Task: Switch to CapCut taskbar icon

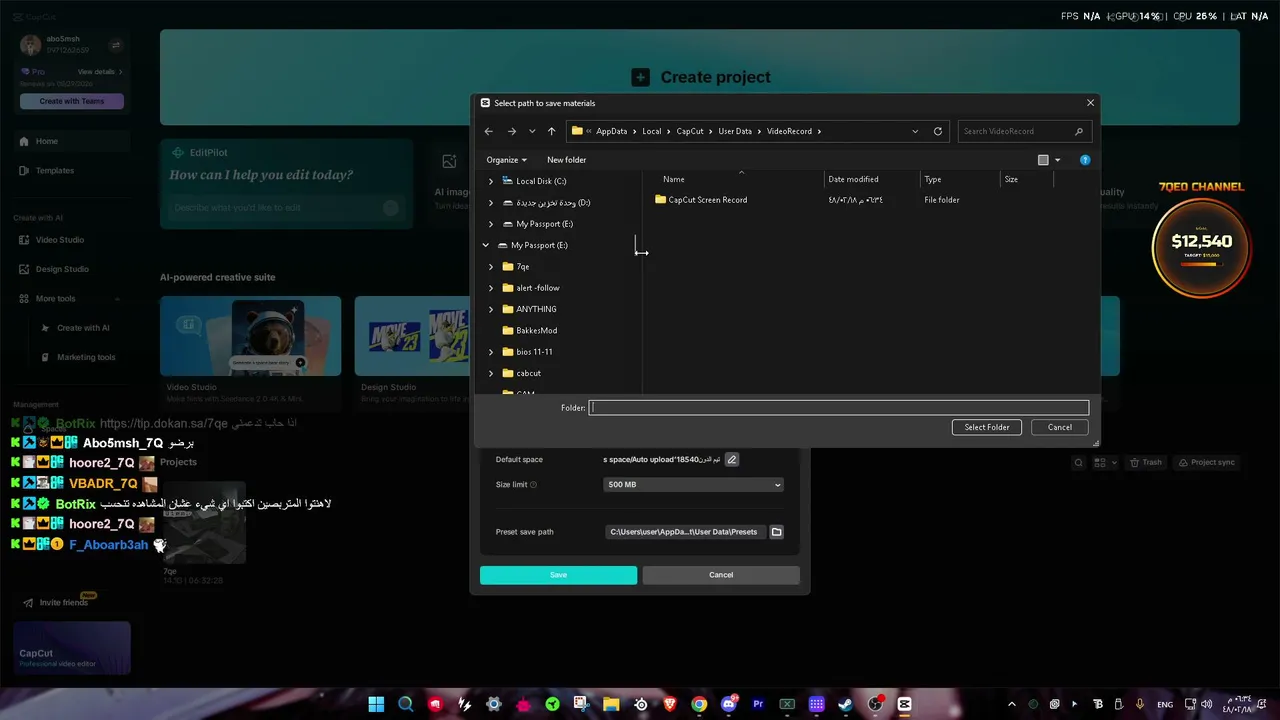Action: (905, 704)
